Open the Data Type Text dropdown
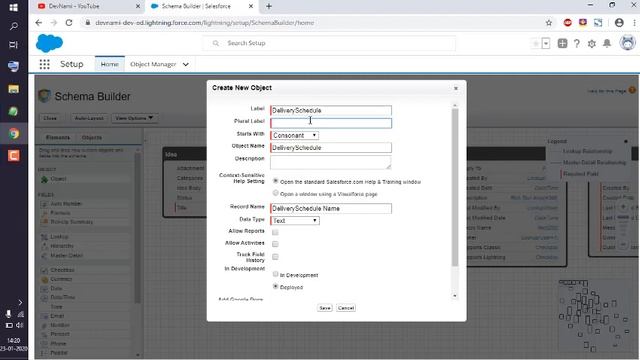 coord(295,220)
